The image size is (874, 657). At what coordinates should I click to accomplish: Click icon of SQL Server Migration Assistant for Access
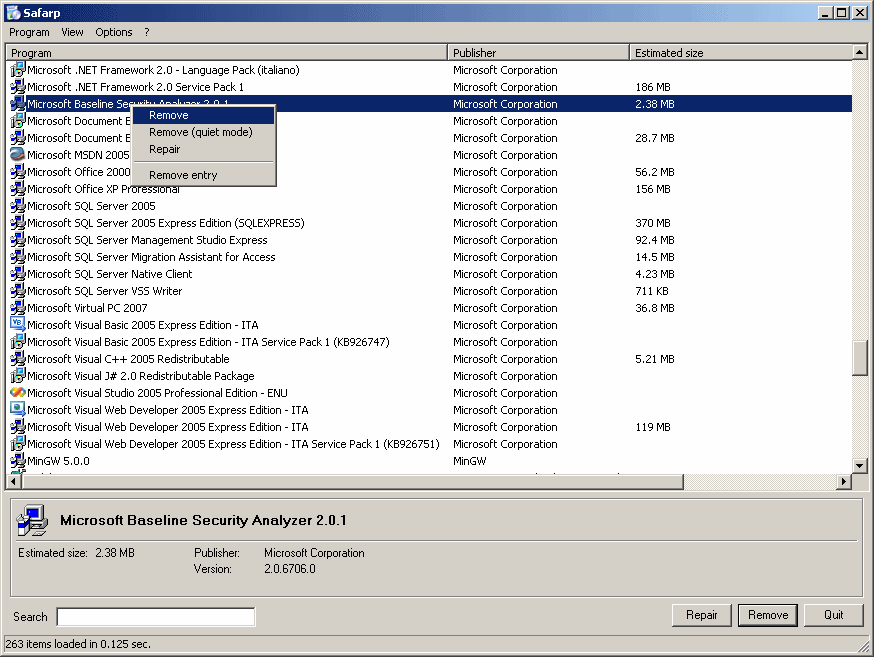[x=18, y=256]
